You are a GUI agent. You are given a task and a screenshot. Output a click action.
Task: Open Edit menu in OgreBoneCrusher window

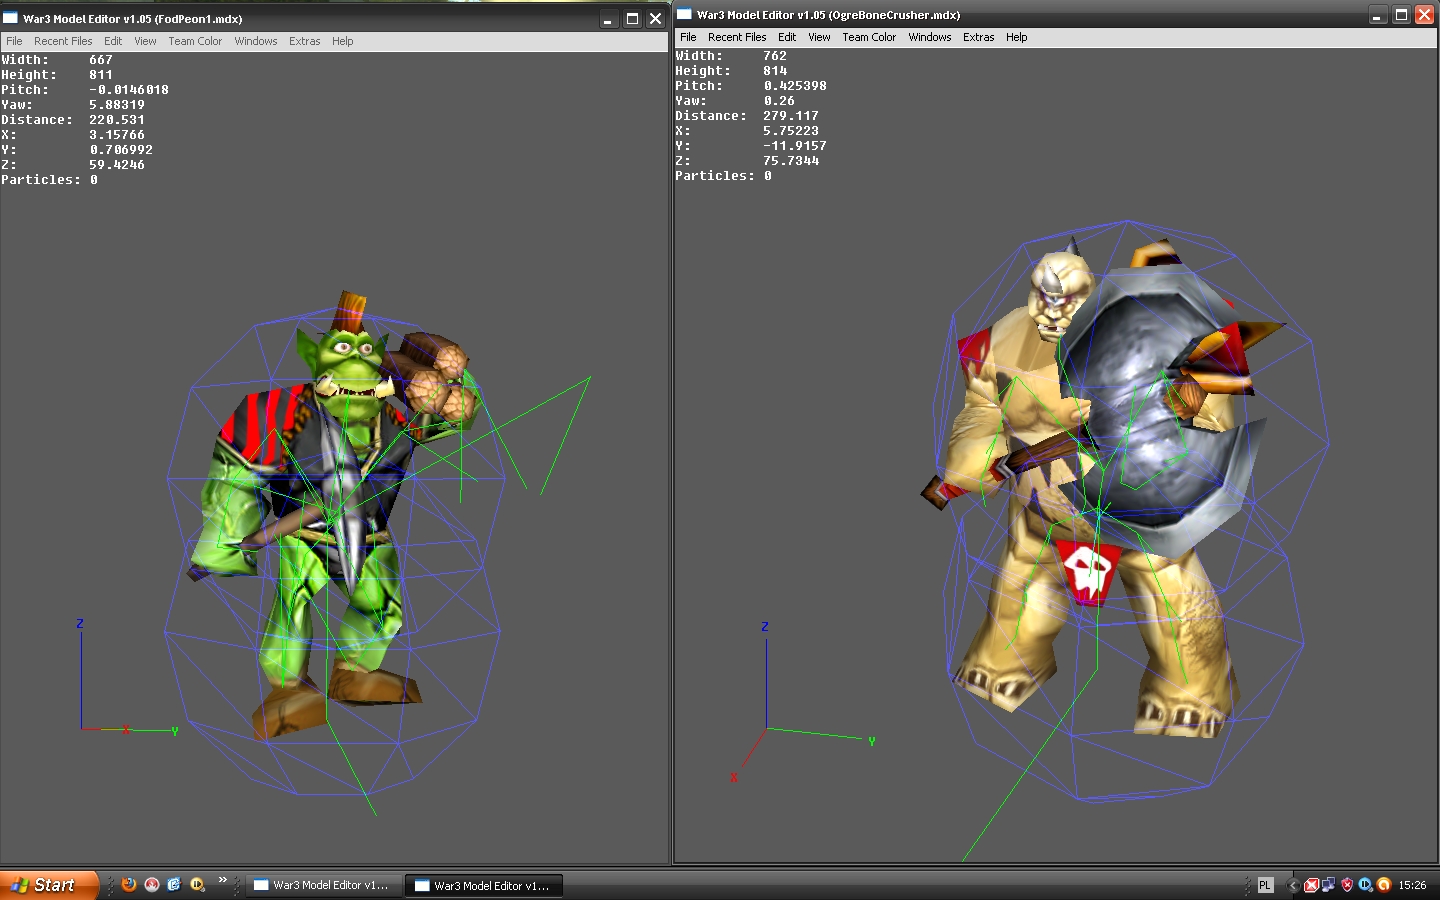(x=787, y=37)
